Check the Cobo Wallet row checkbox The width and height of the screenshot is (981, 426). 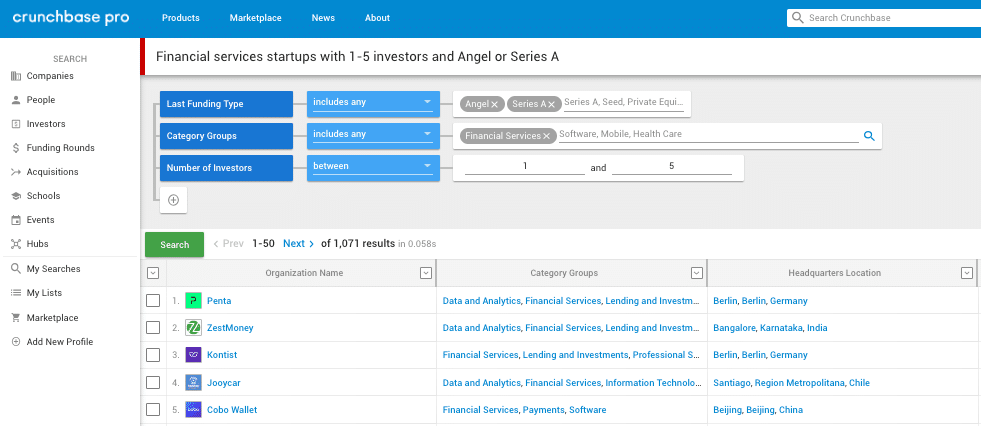153,410
